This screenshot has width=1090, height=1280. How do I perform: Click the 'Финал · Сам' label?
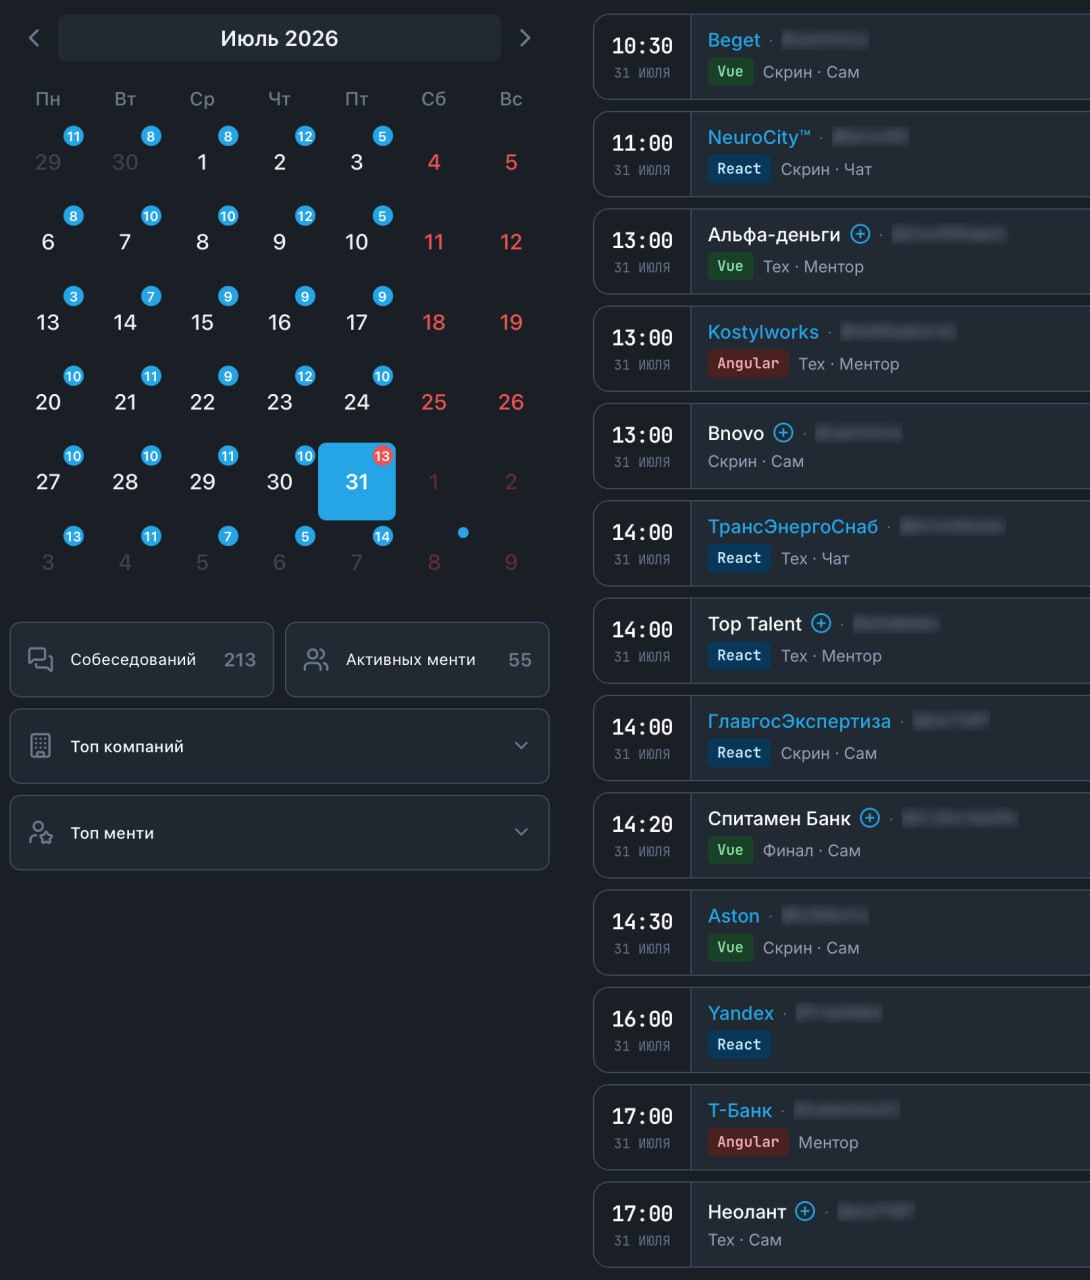coord(812,851)
